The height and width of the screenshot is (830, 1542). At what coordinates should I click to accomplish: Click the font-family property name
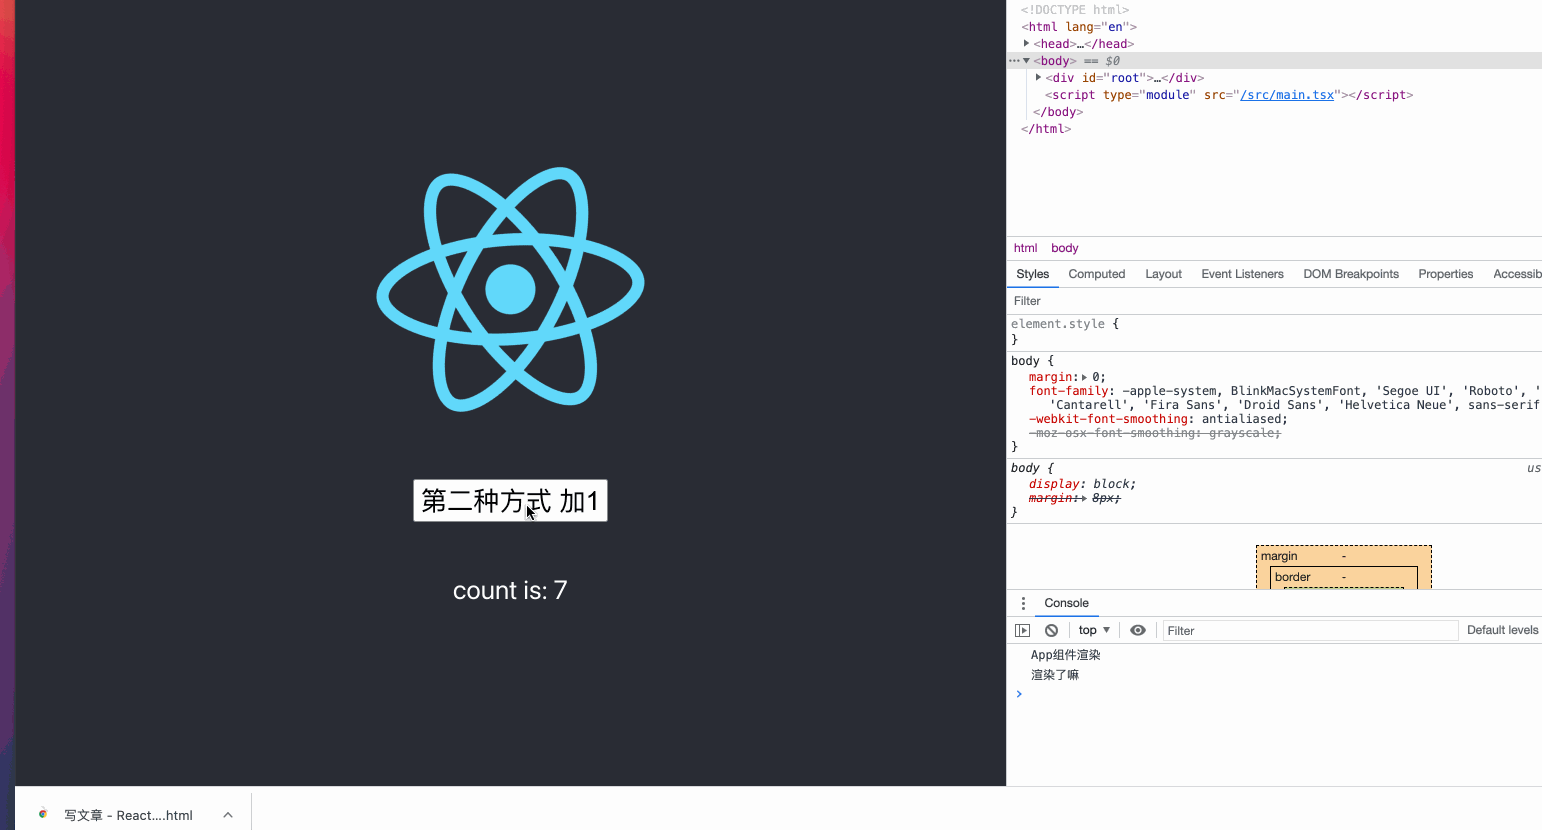[x=1068, y=391]
